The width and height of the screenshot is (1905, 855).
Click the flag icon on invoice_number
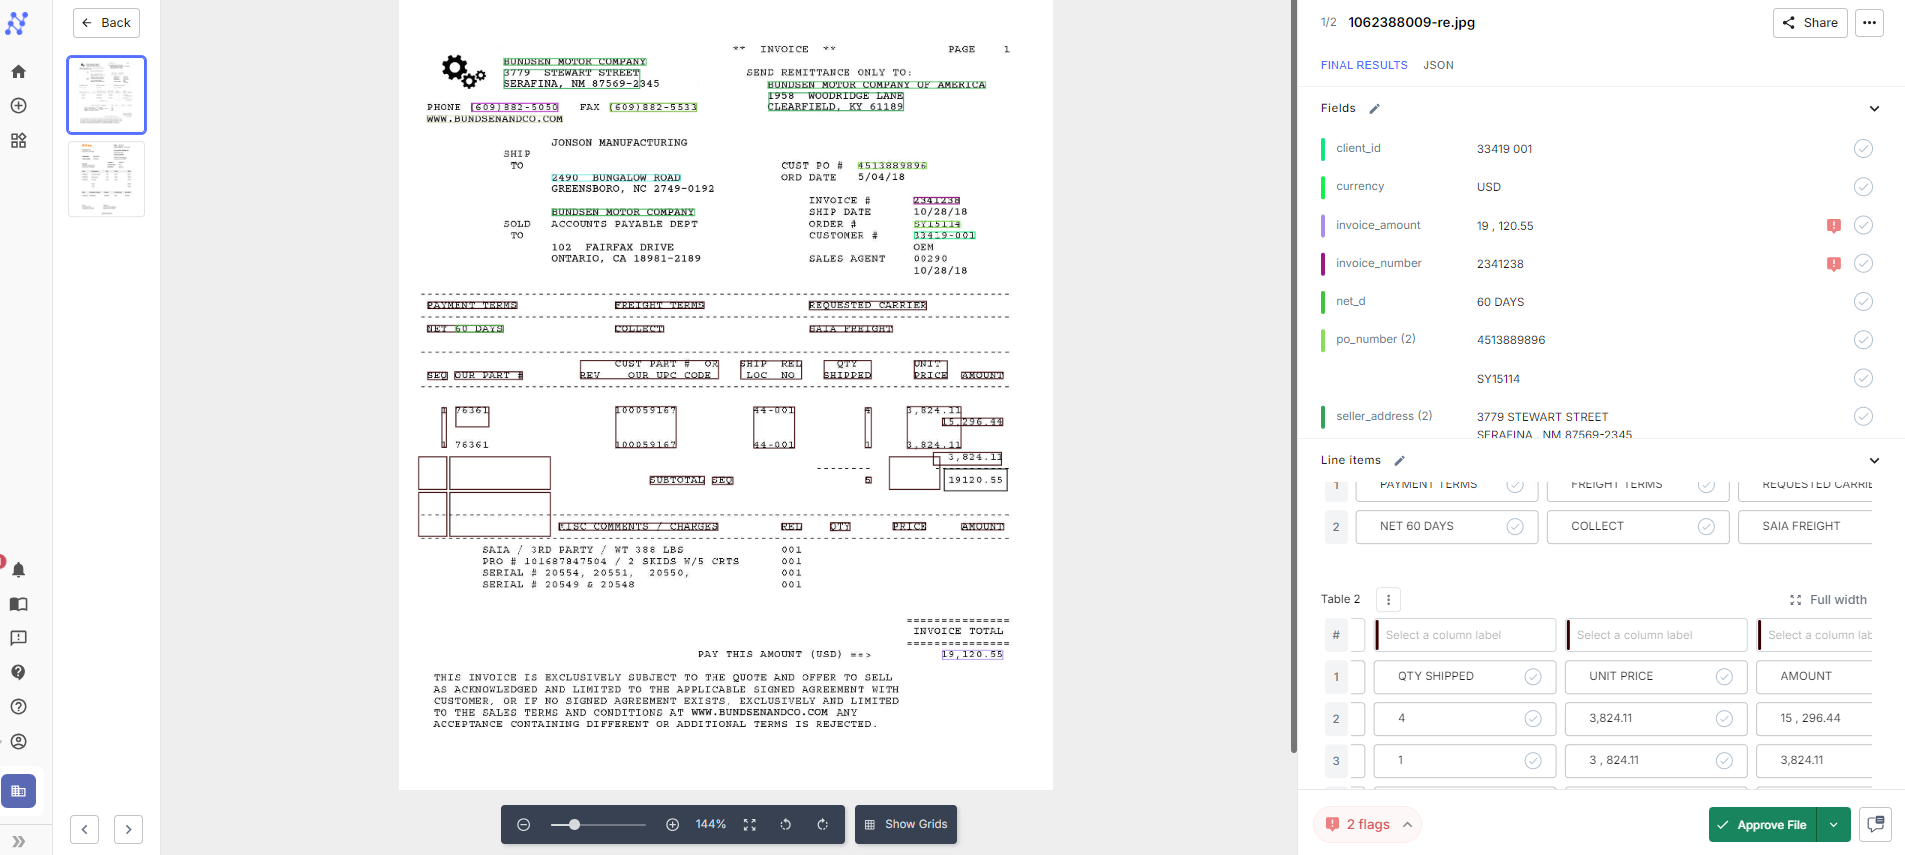pos(1834,264)
